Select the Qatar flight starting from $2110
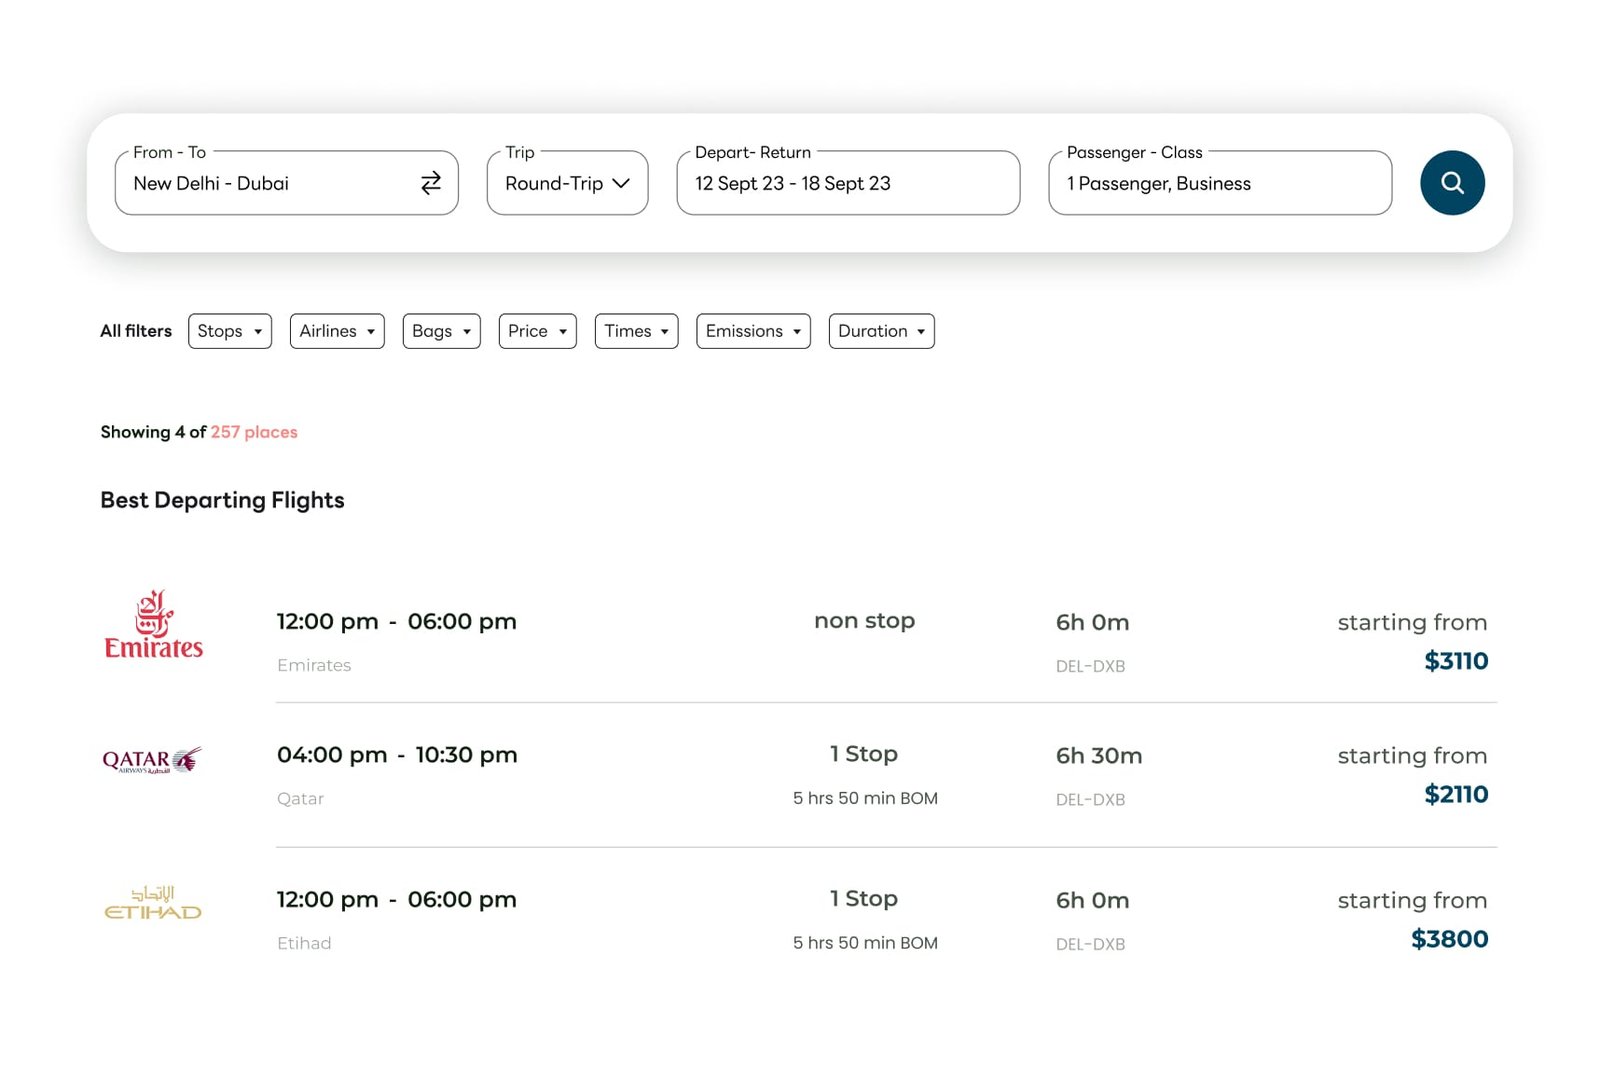Viewport: 1600px width, 1069px height. [800, 775]
